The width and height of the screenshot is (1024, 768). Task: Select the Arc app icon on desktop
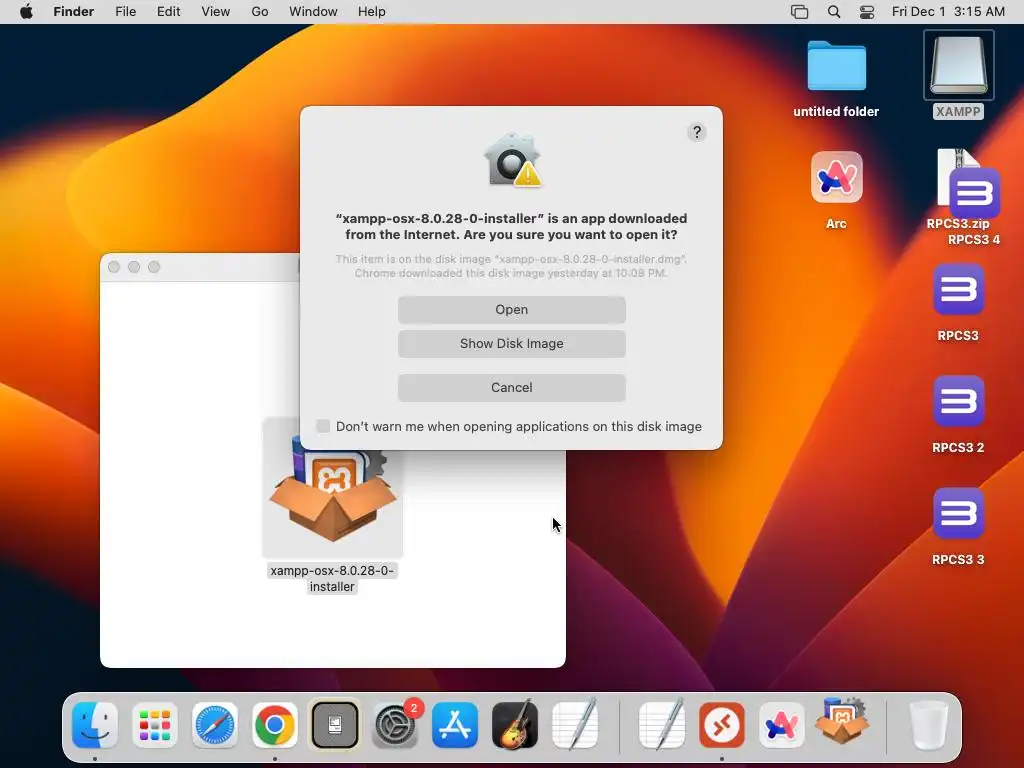tap(837, 178)
